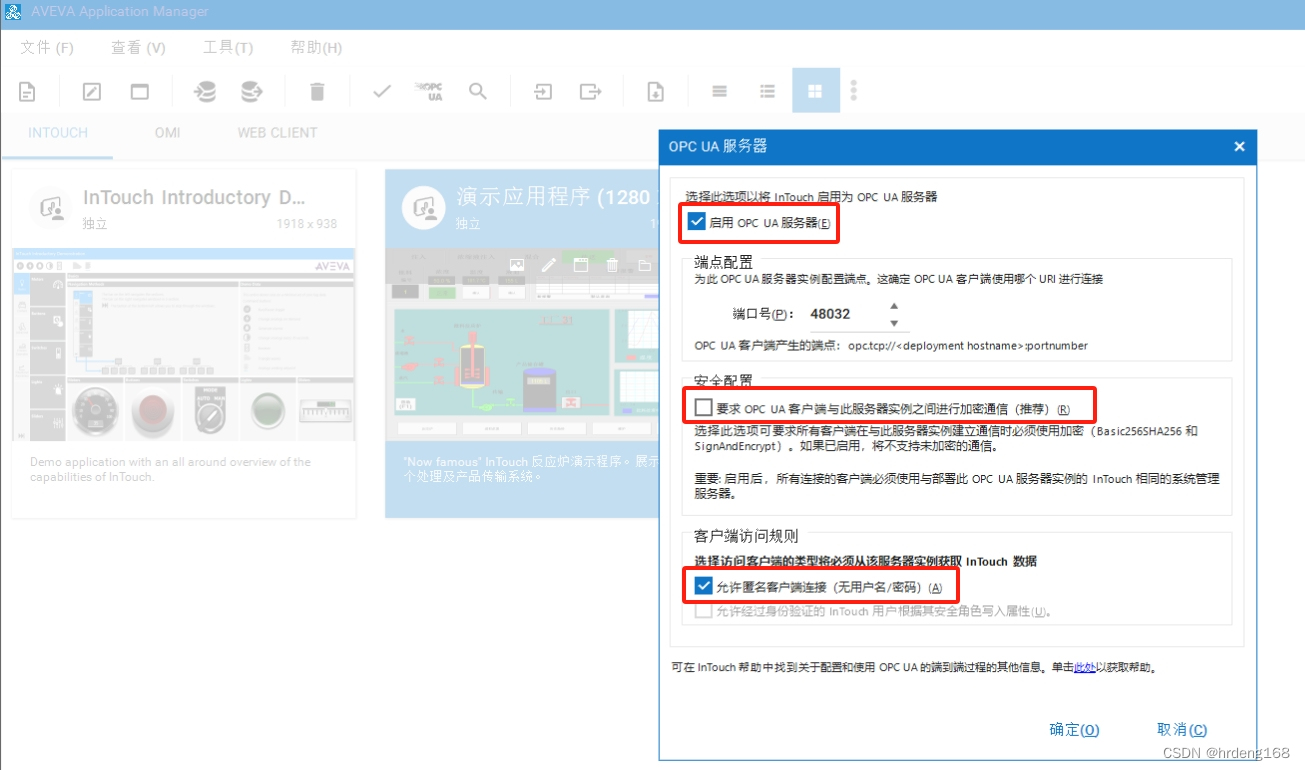Open the OPC UA toolbar icon
The image size is (1305, 770).
(x=429, y=92)
